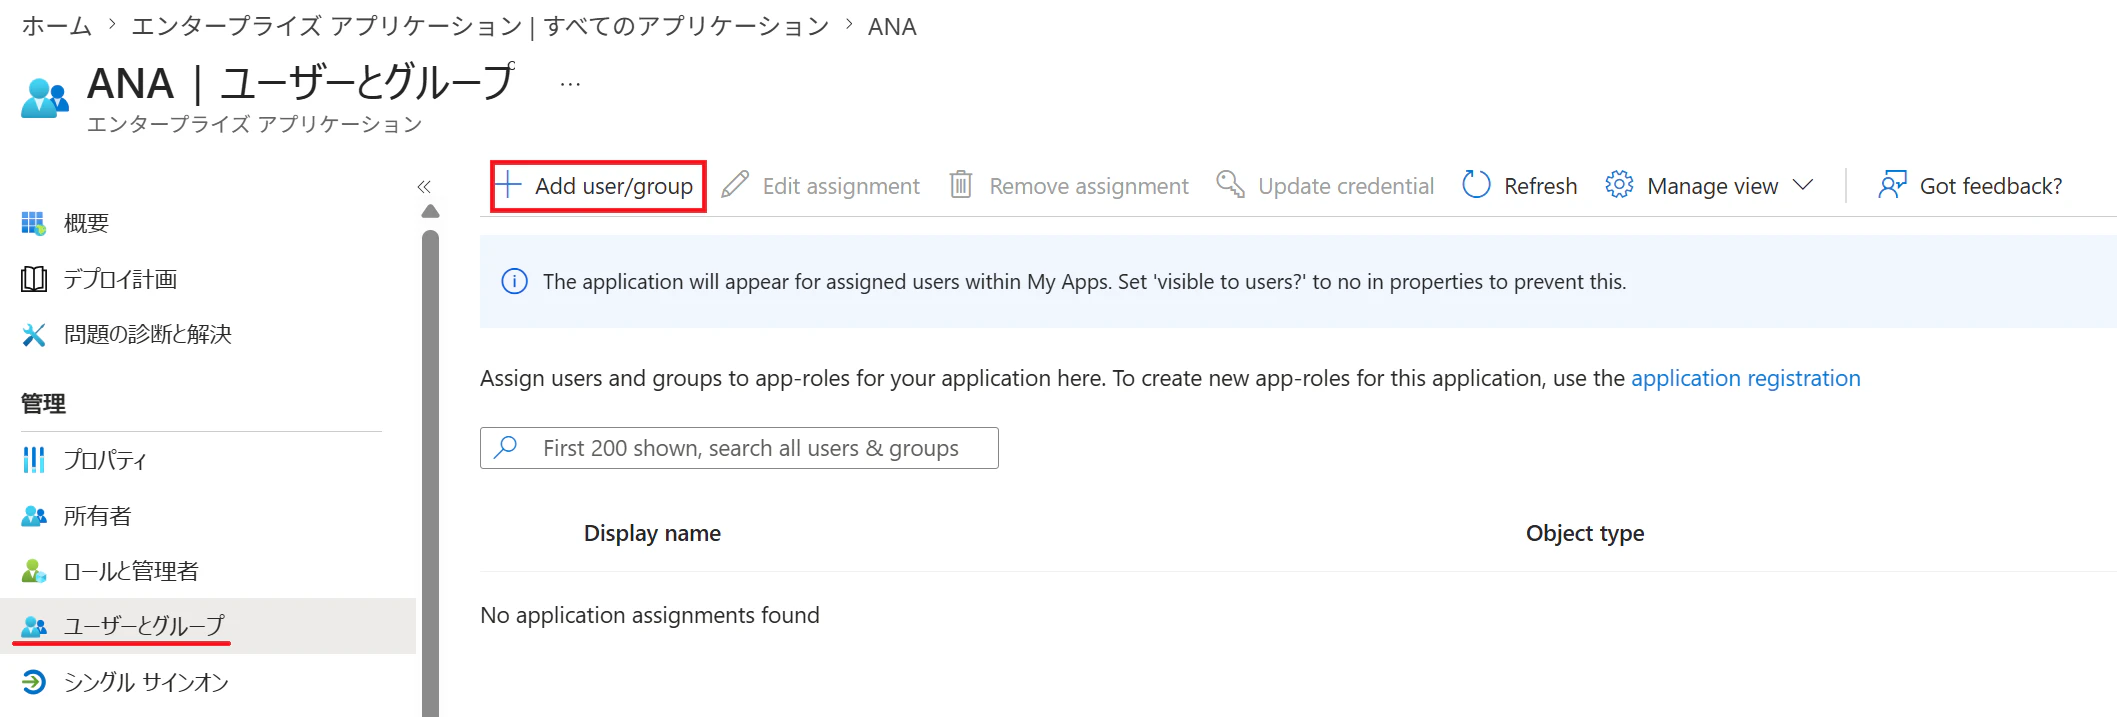Screen dimensions: 2117x717
Task: Click the Remove assignment button label
Action: coord(1089,186)
